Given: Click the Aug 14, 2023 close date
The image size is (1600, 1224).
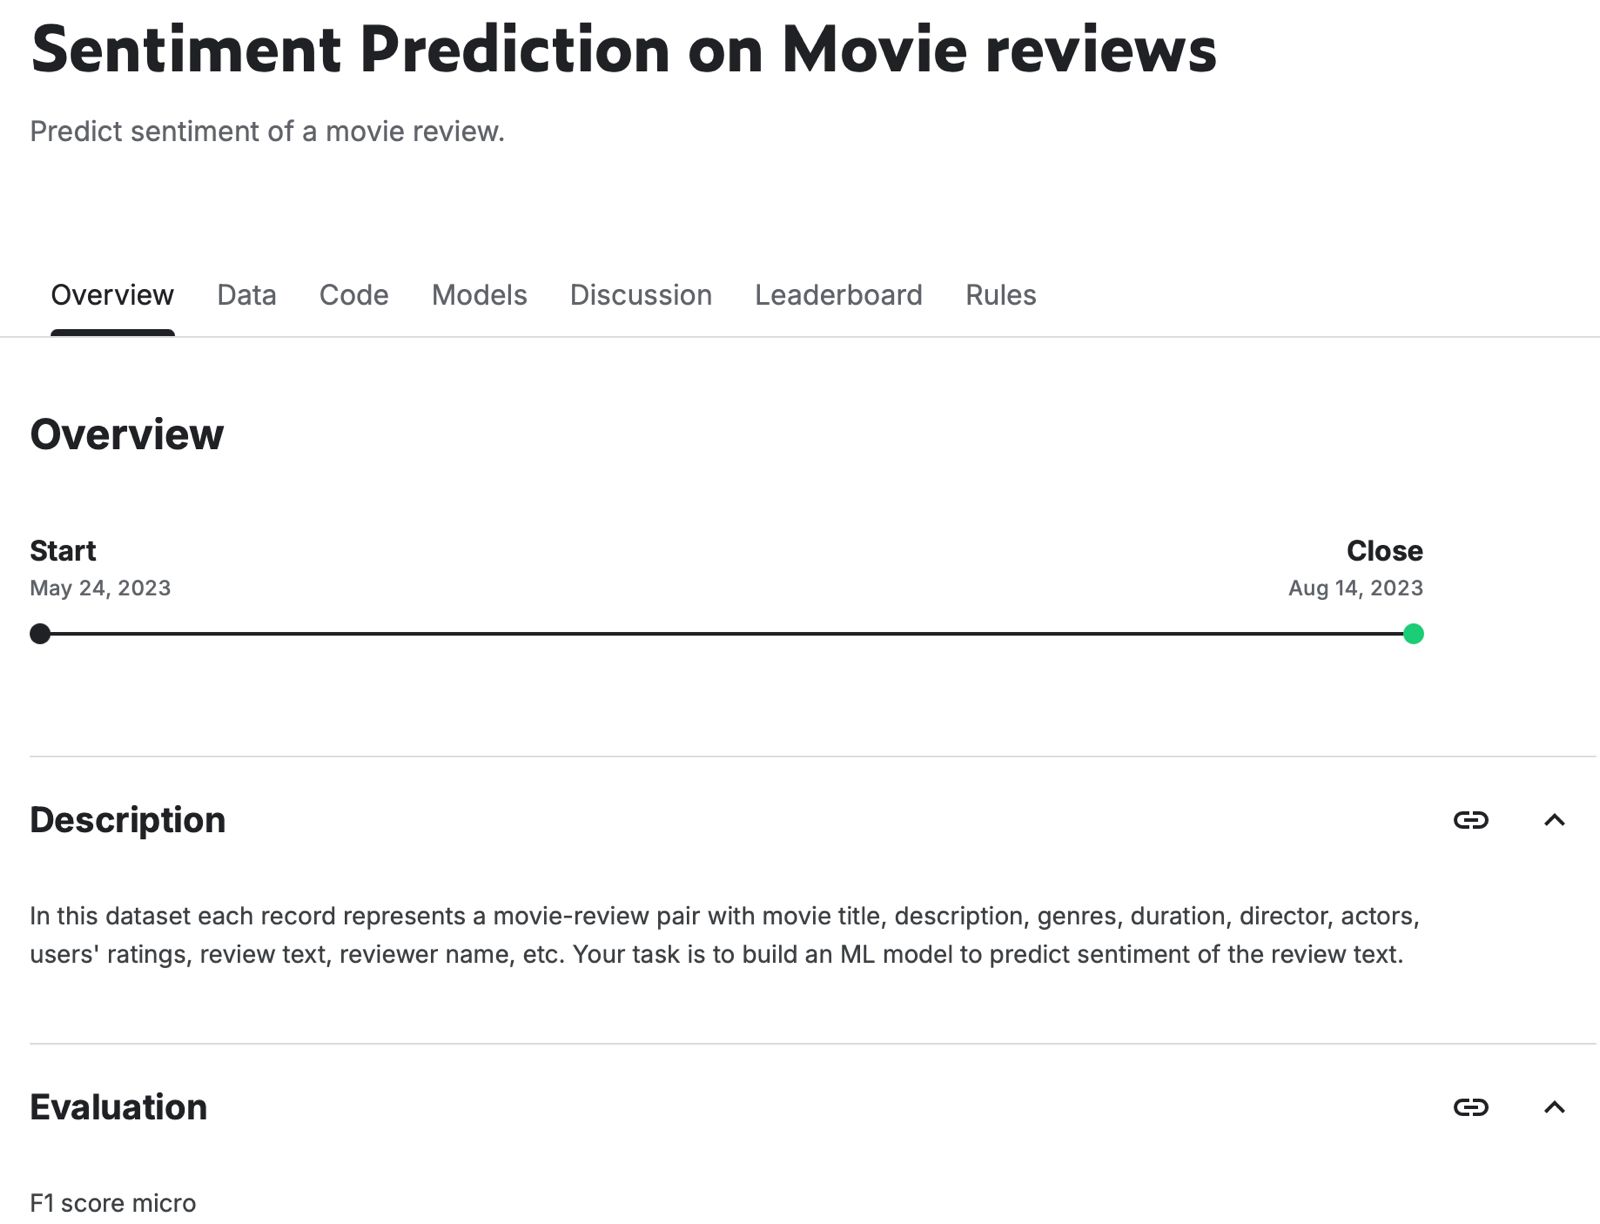Looking at the screenshot, I should (x=1357, y=588).
